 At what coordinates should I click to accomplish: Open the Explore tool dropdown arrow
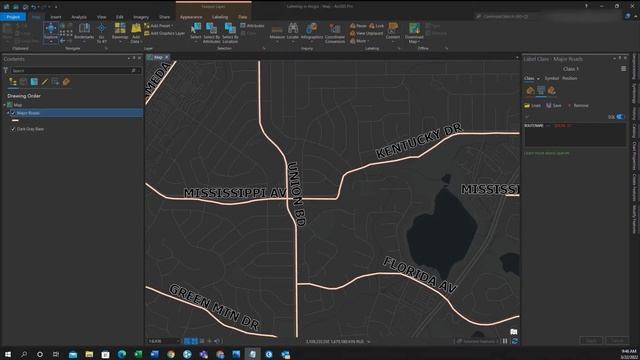tap(51, 42)
